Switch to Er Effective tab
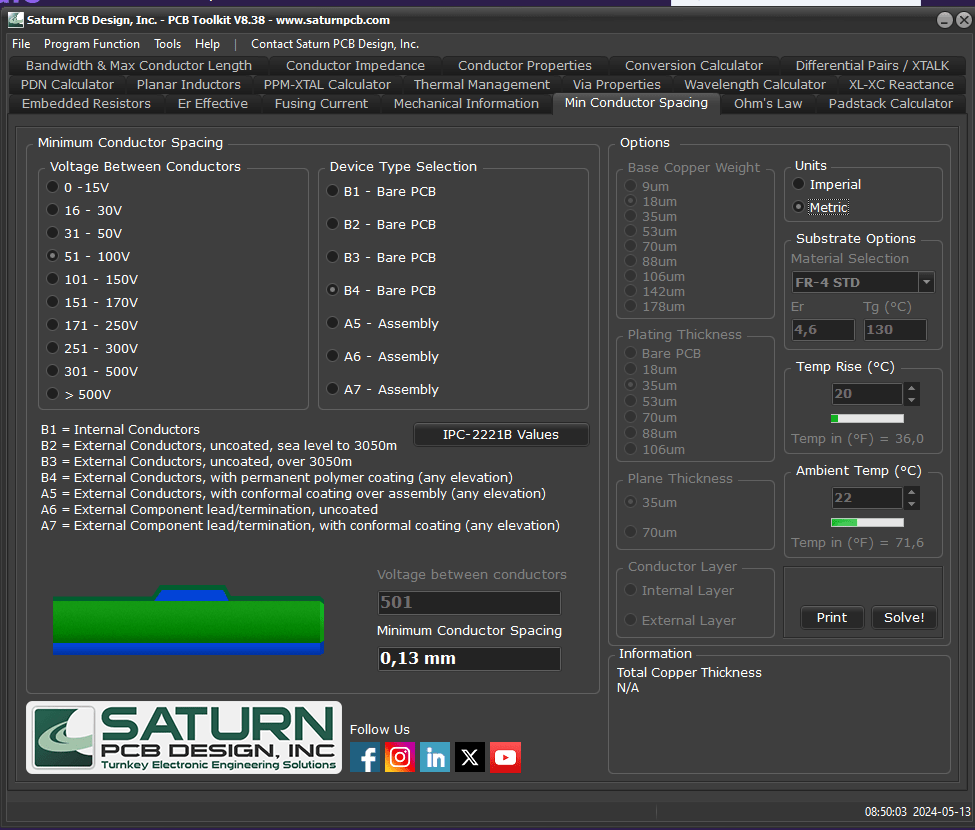The width and height of the screenshot is (975, 830). click(213, 103)
